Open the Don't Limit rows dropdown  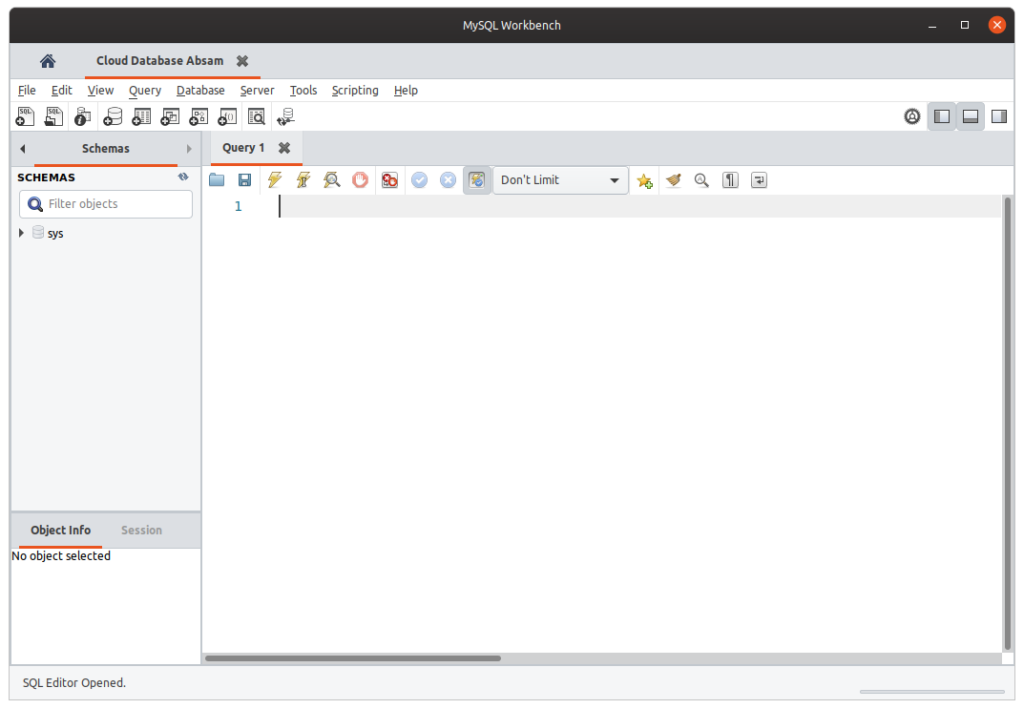click(560, 180)
